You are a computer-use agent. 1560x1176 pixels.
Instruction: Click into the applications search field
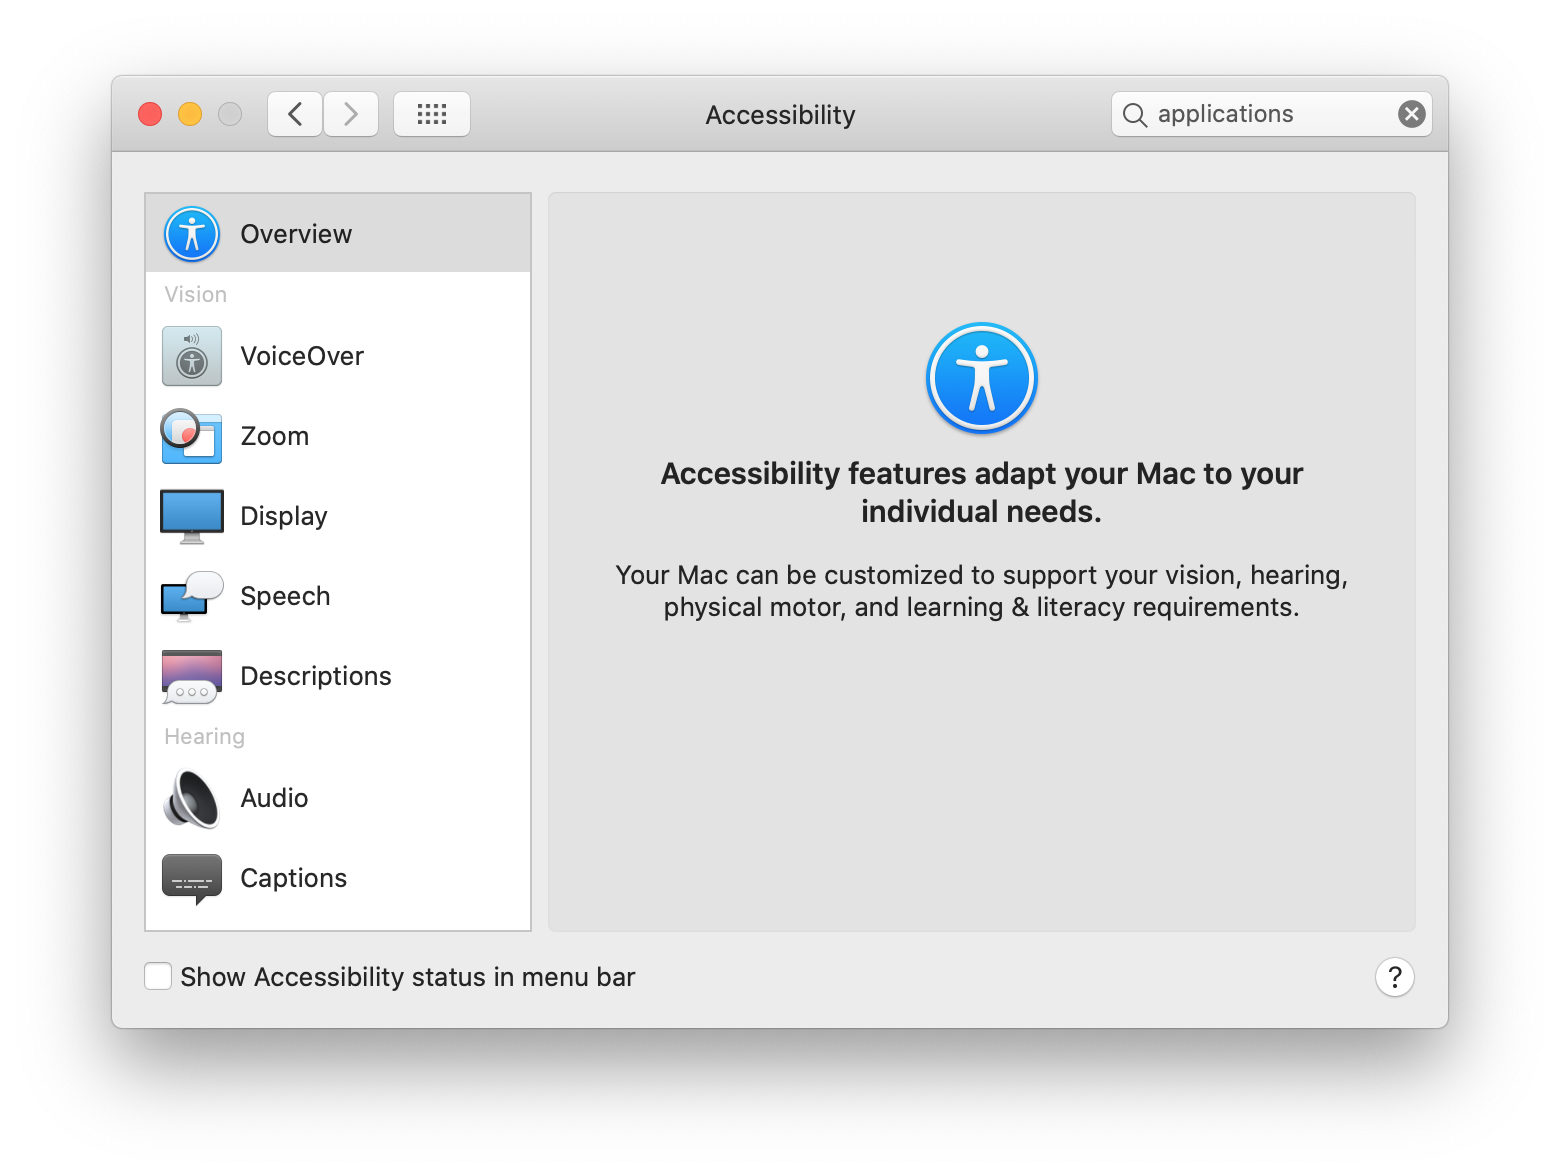pyautogui.click(x=1272, y=114)
